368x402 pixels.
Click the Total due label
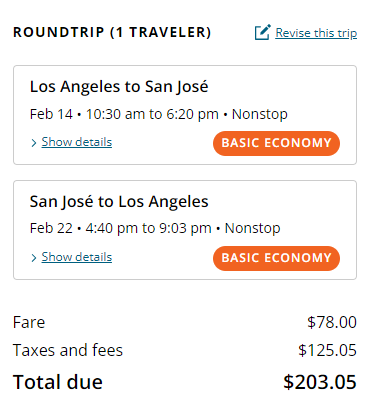click(58, 382)
